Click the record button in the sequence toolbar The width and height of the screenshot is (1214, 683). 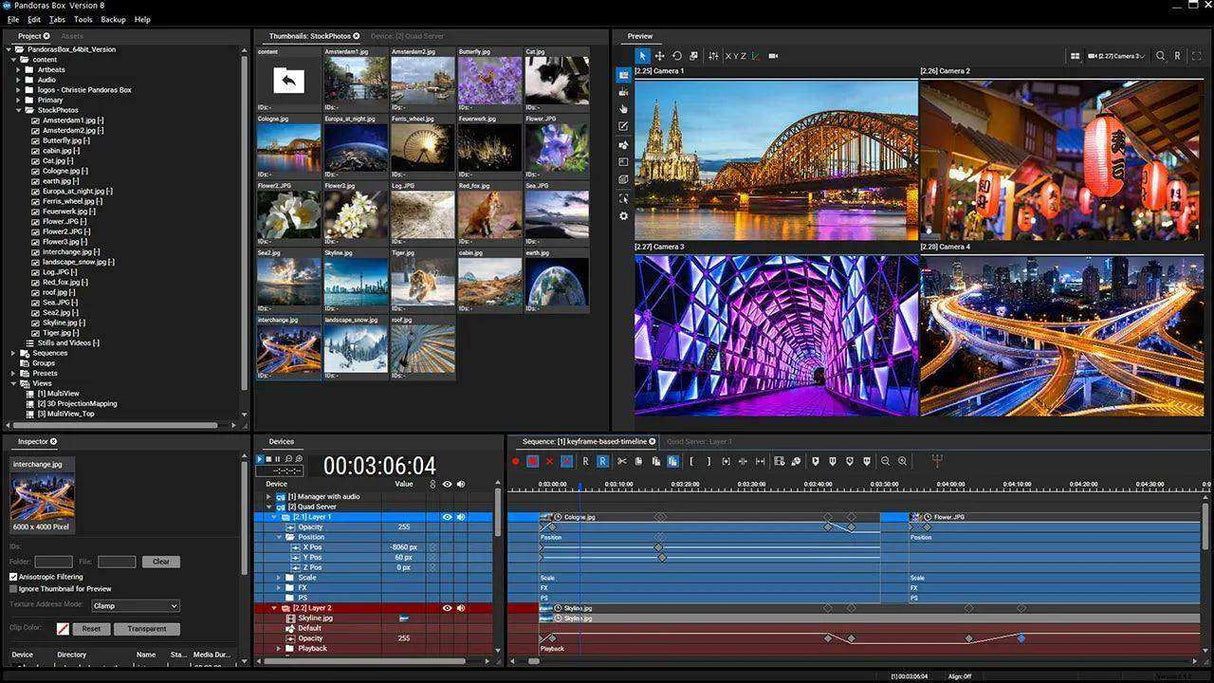[x=516, y=461]
